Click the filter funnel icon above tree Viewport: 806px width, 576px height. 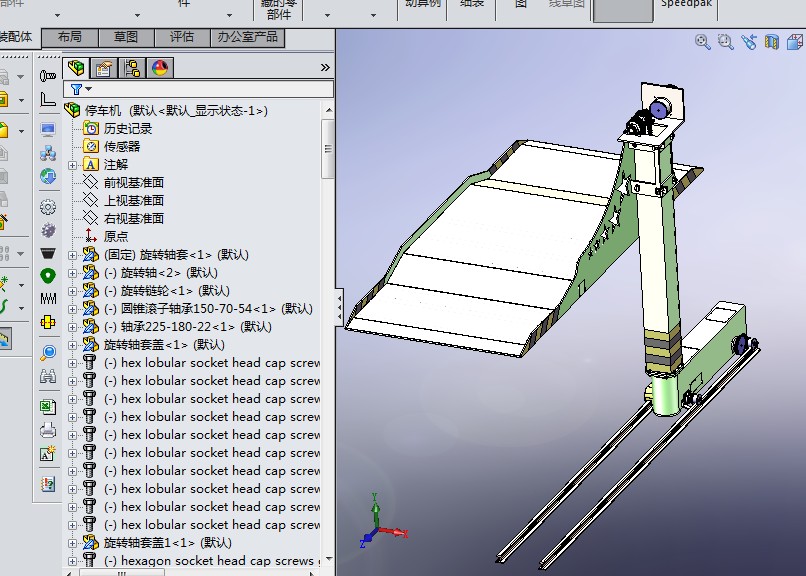tap(76, 89)
